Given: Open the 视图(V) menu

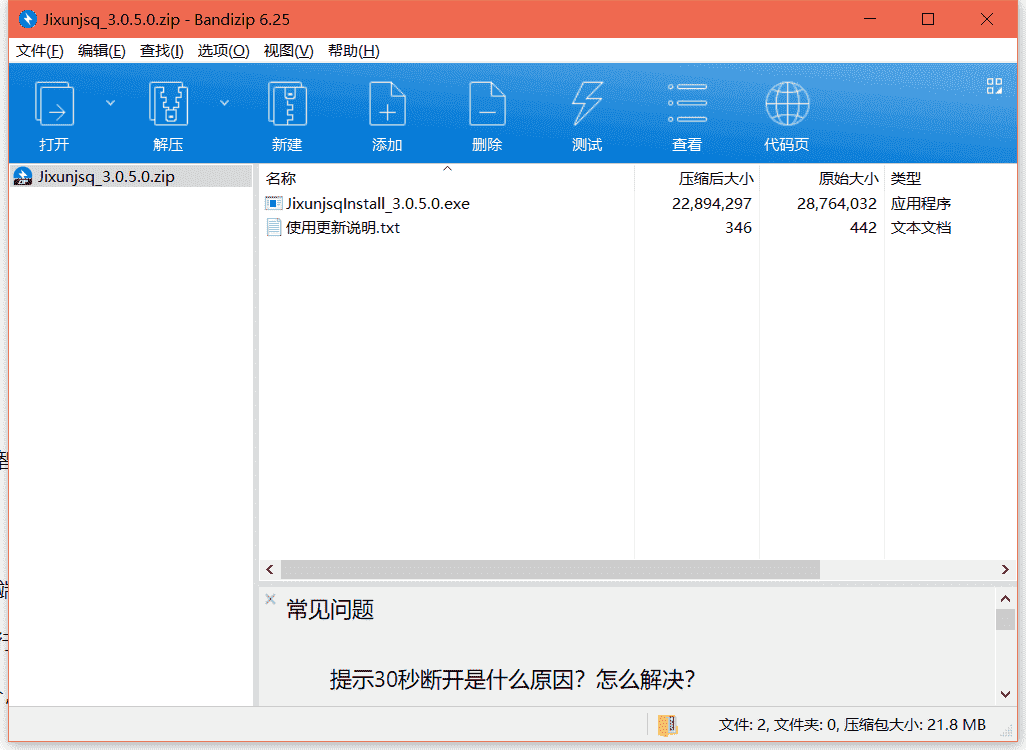Looking at the screenshot, I should [288, 51].
